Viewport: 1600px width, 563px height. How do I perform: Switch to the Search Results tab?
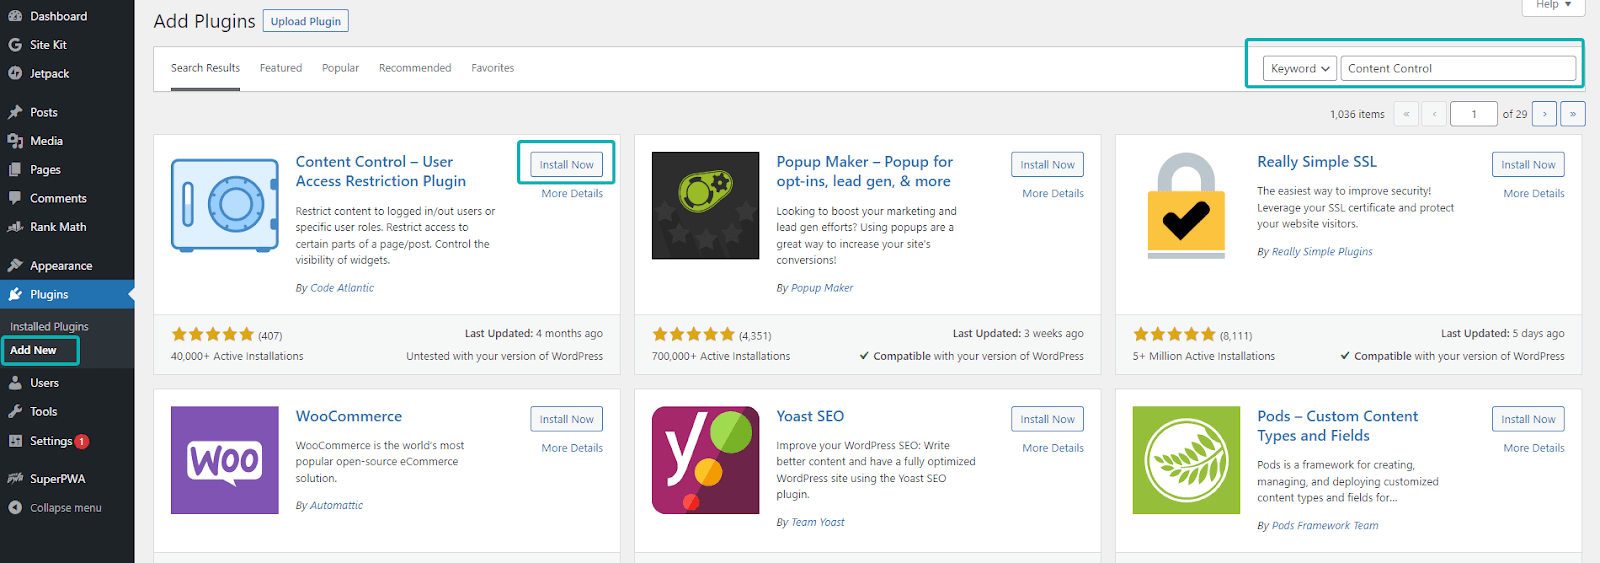(205, 68)
